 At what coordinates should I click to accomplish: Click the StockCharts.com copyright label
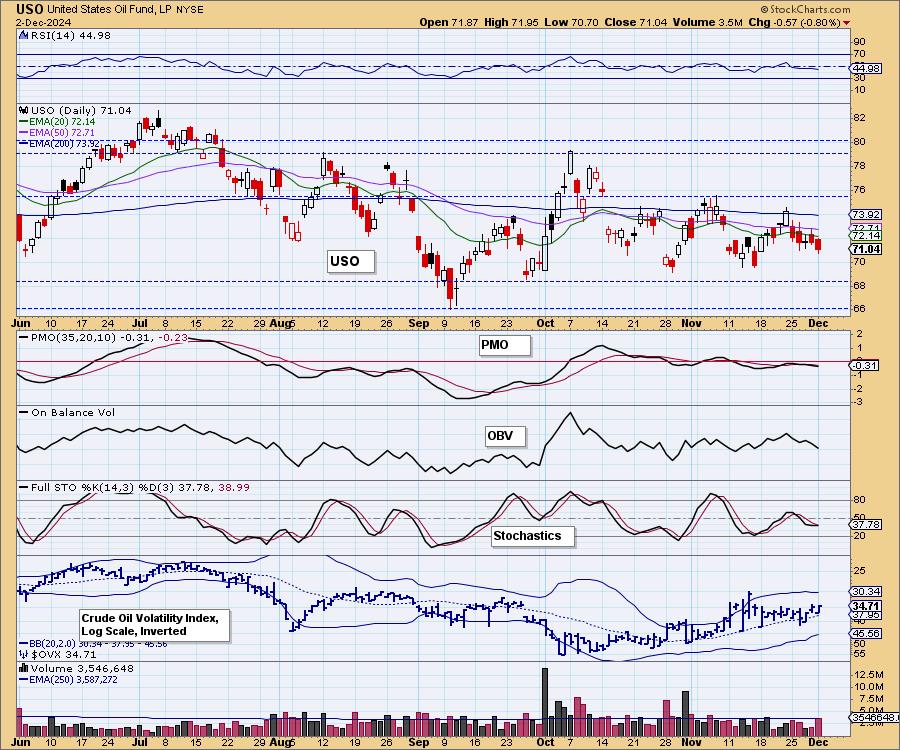(x=805, y=9)
